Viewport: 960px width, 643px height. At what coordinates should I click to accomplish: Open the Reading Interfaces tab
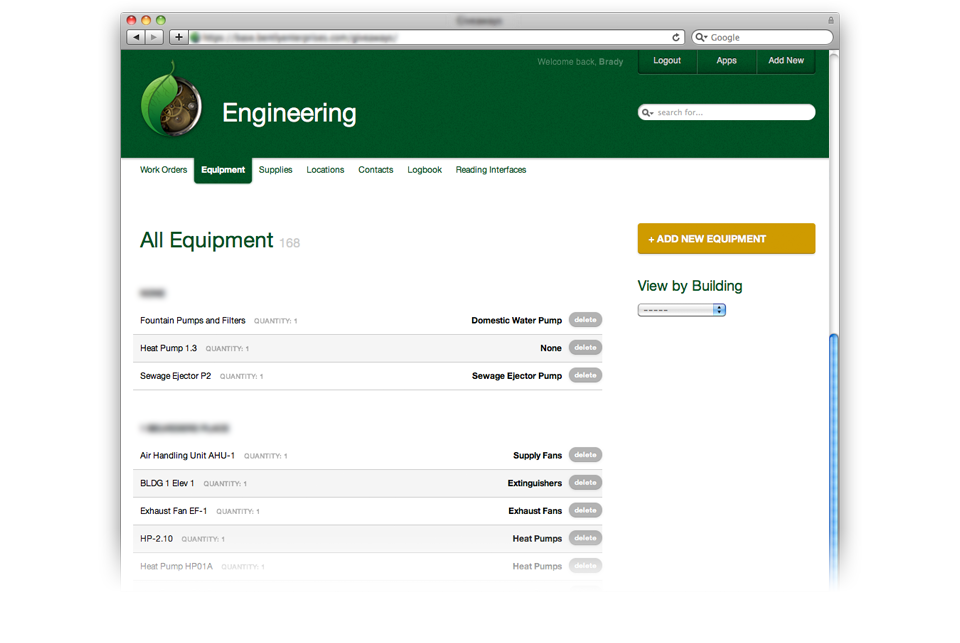491,170
